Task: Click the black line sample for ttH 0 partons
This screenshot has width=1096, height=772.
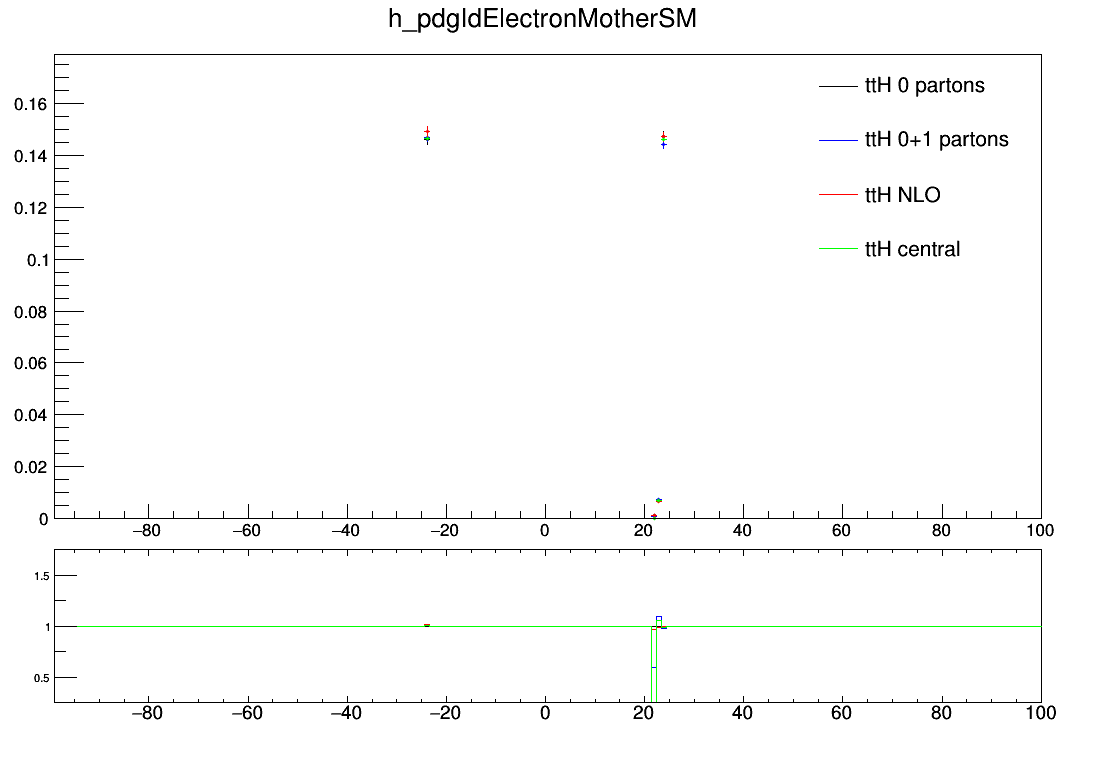Action: tap(838, 86)
